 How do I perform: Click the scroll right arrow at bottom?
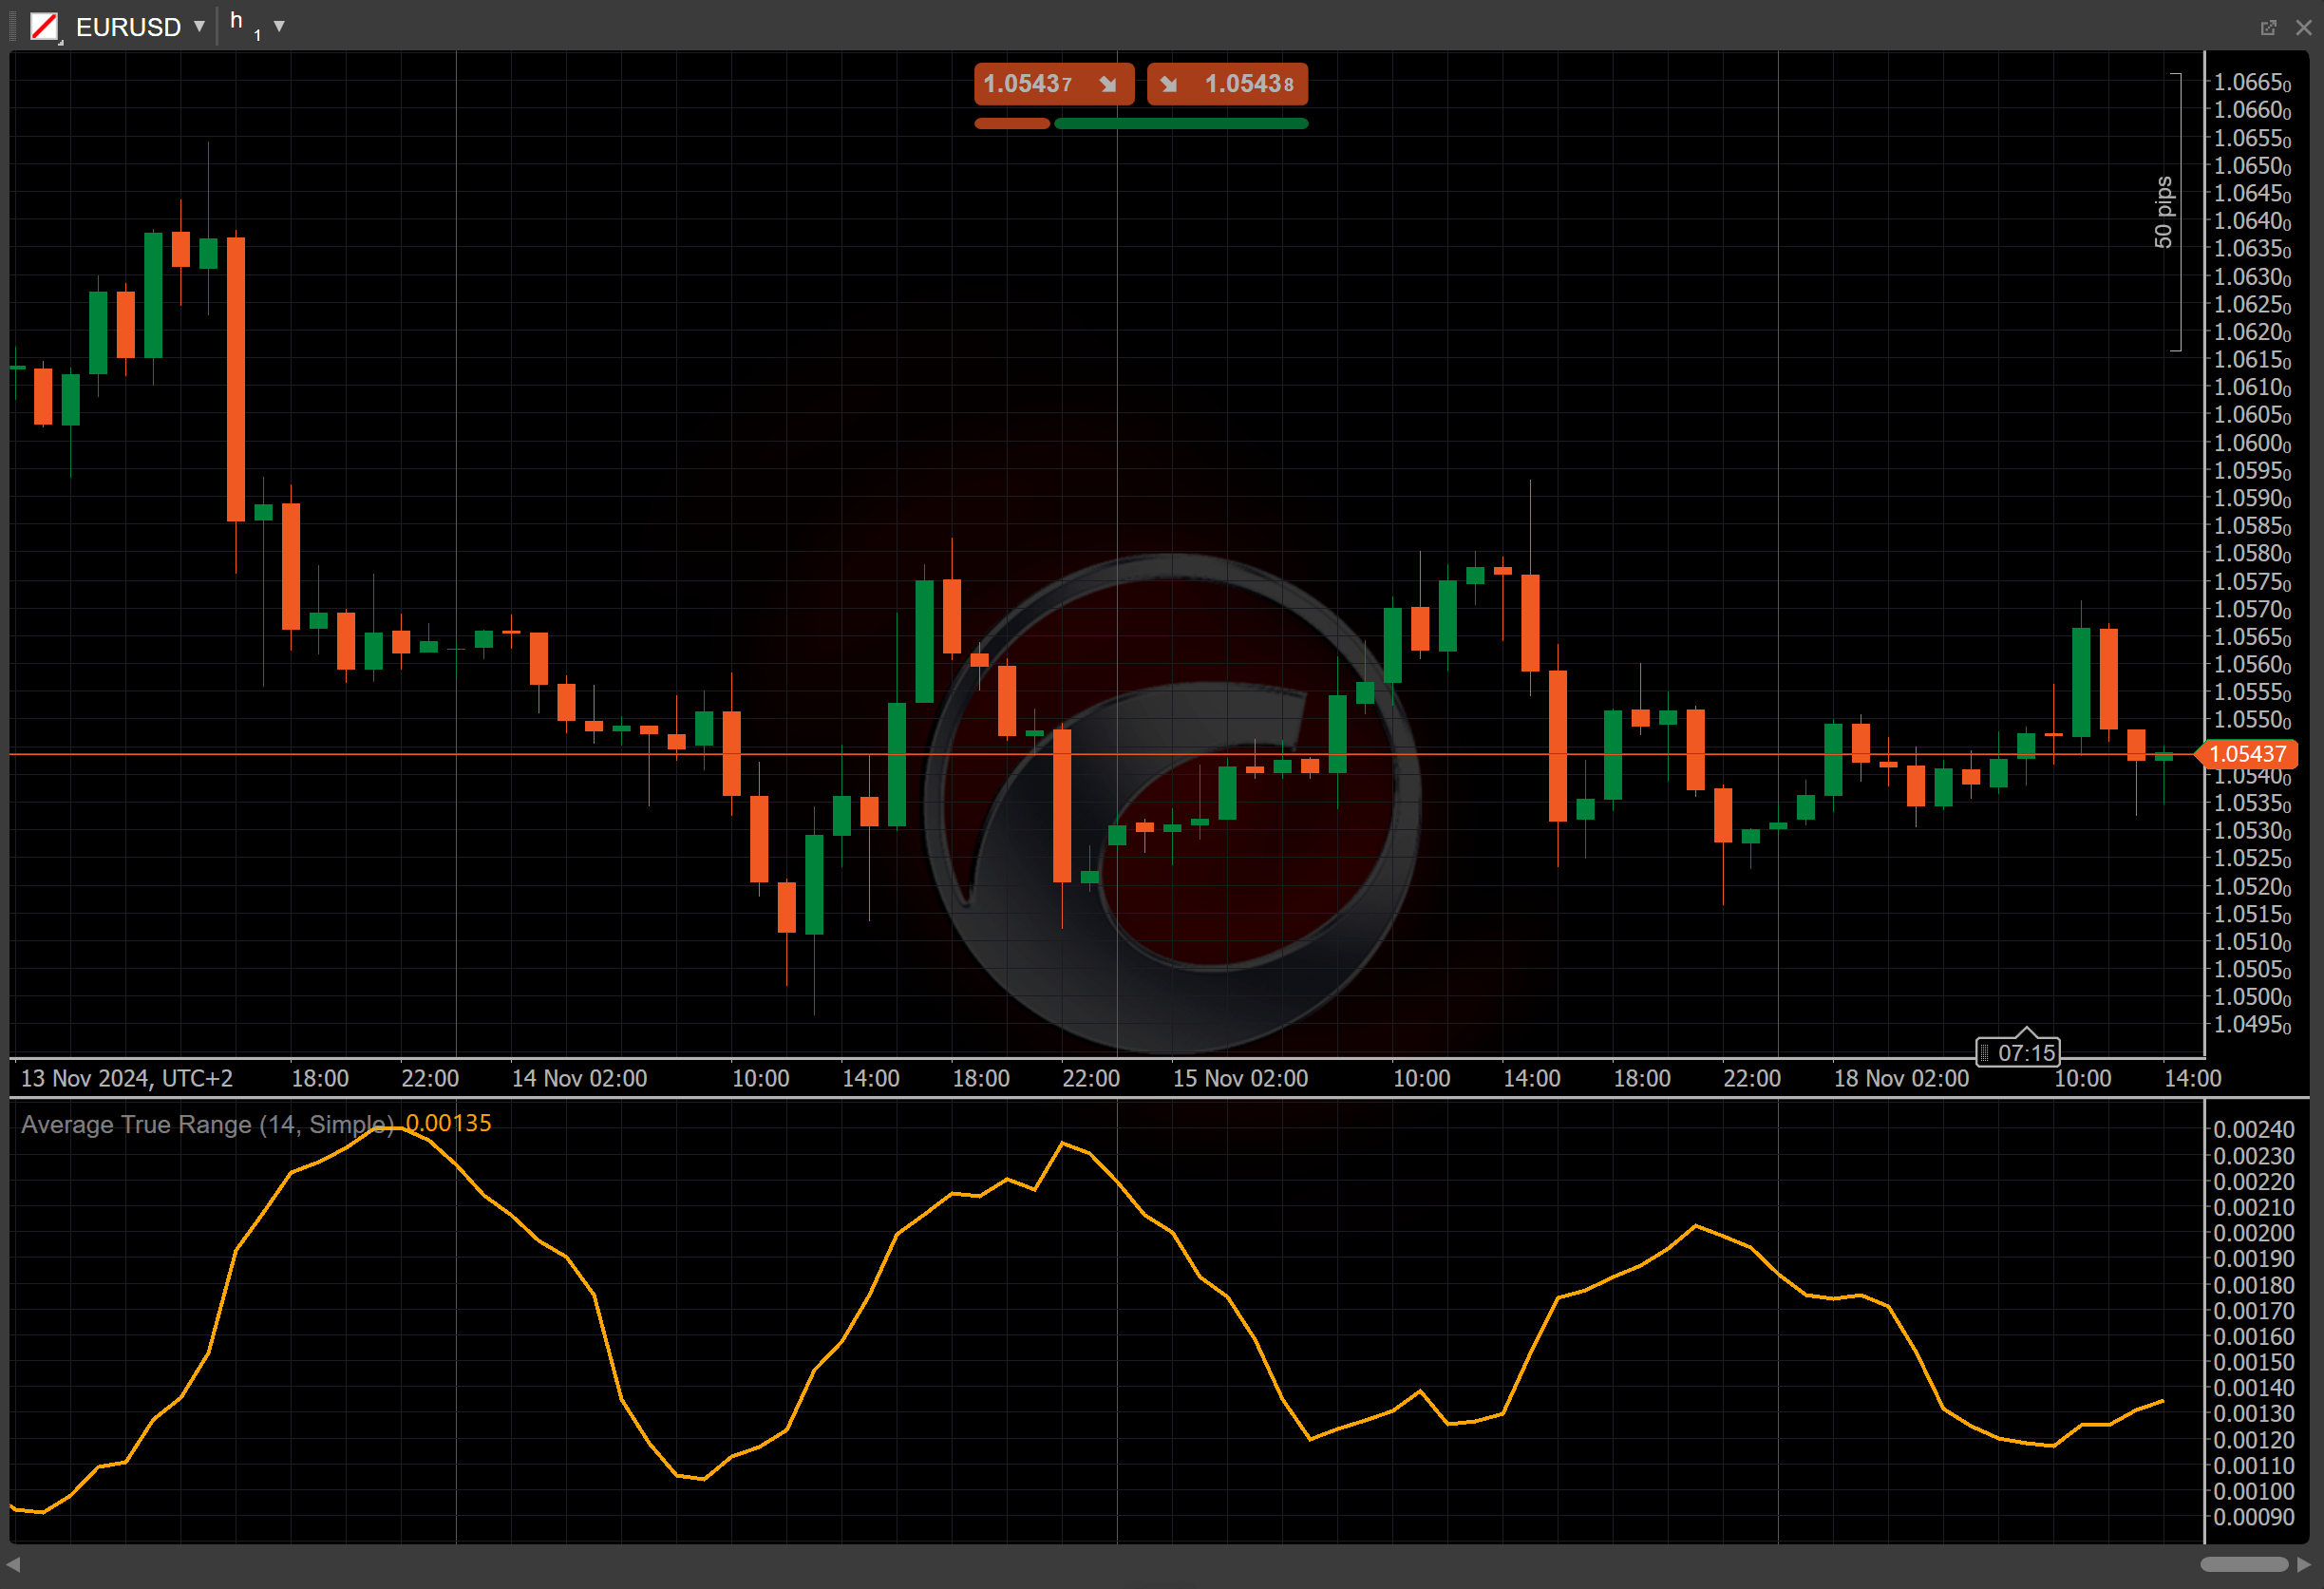2304,1564
